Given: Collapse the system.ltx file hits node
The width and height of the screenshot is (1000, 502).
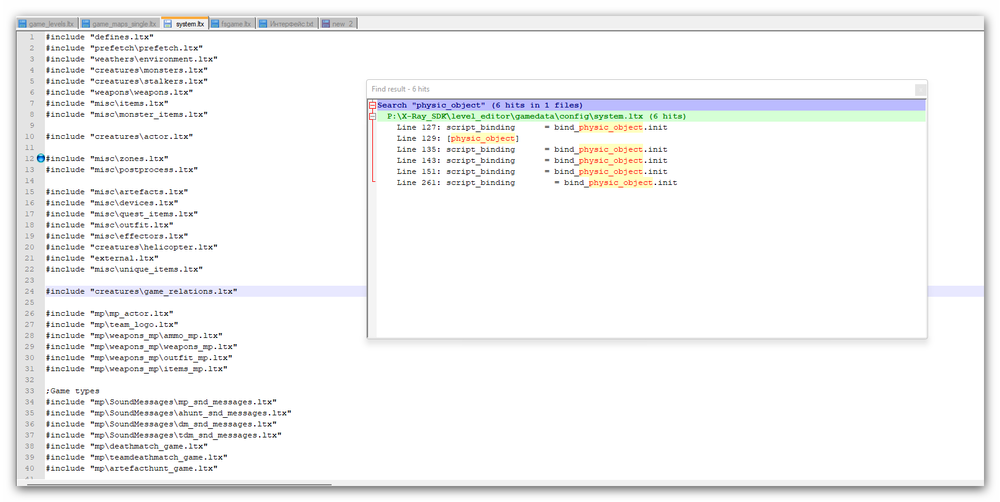Looking at the screenshot, I should point(372,116).
